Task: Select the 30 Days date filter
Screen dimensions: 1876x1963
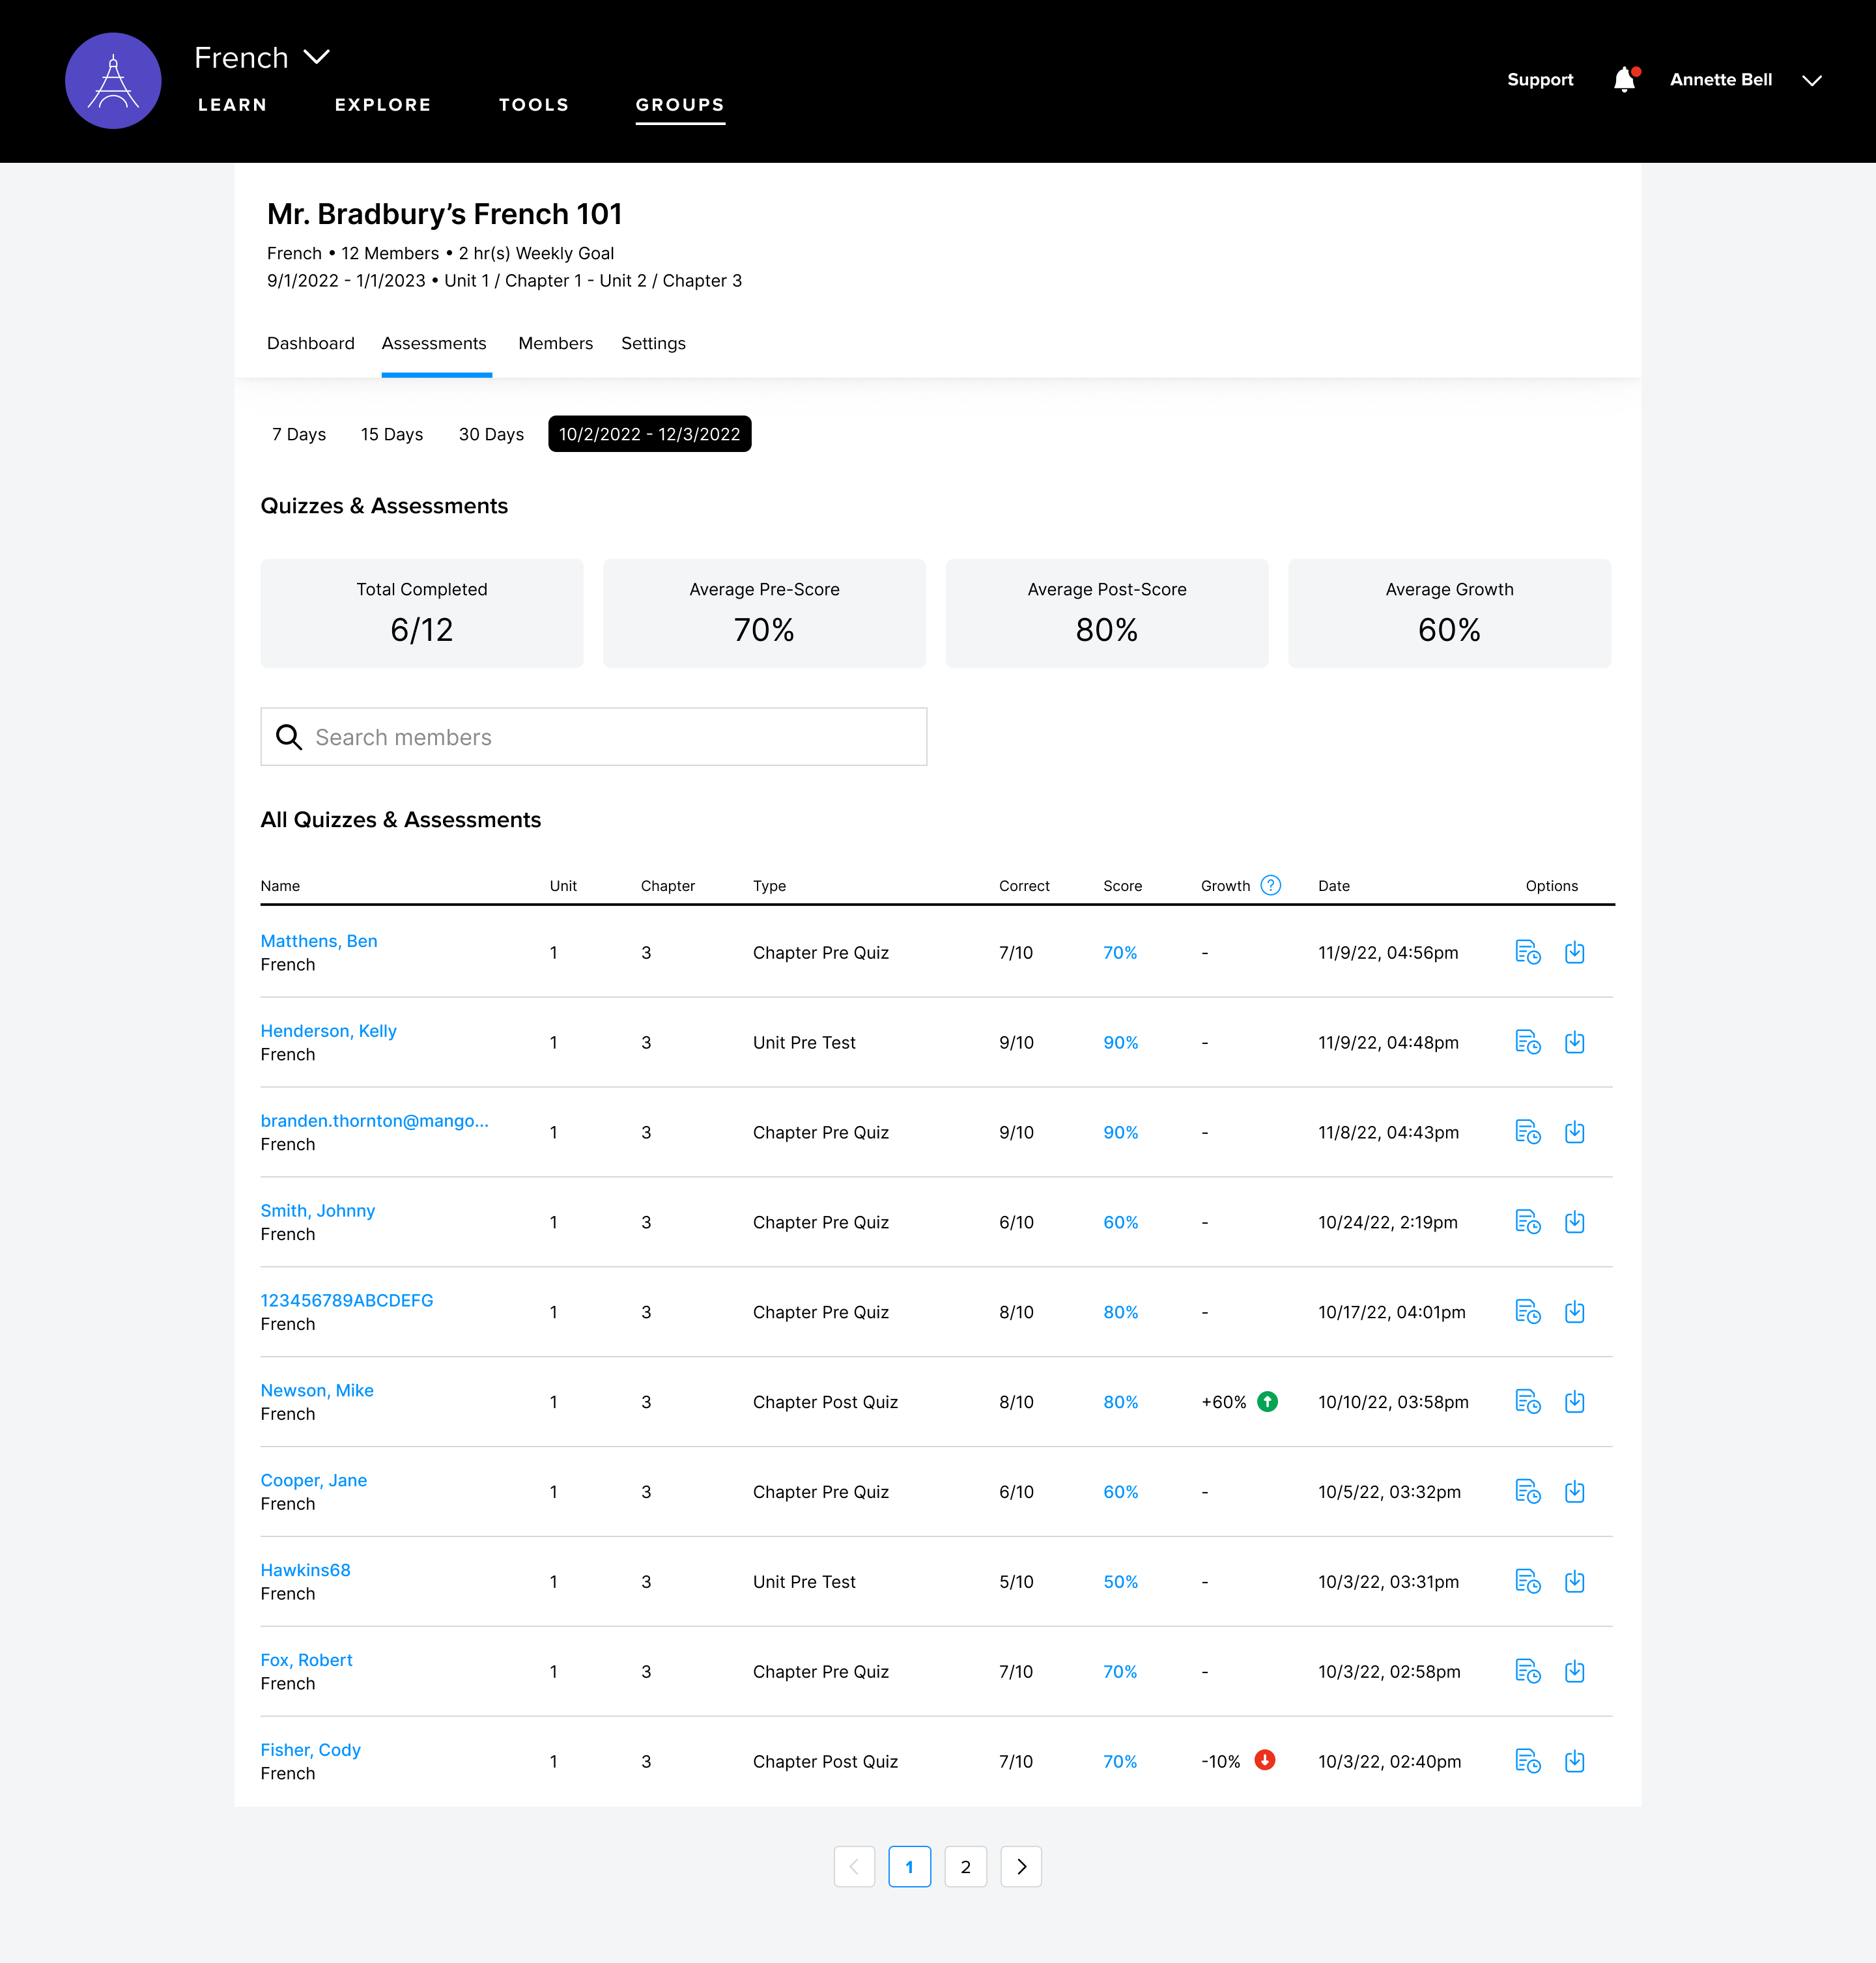Action: (x=491, y=434)
